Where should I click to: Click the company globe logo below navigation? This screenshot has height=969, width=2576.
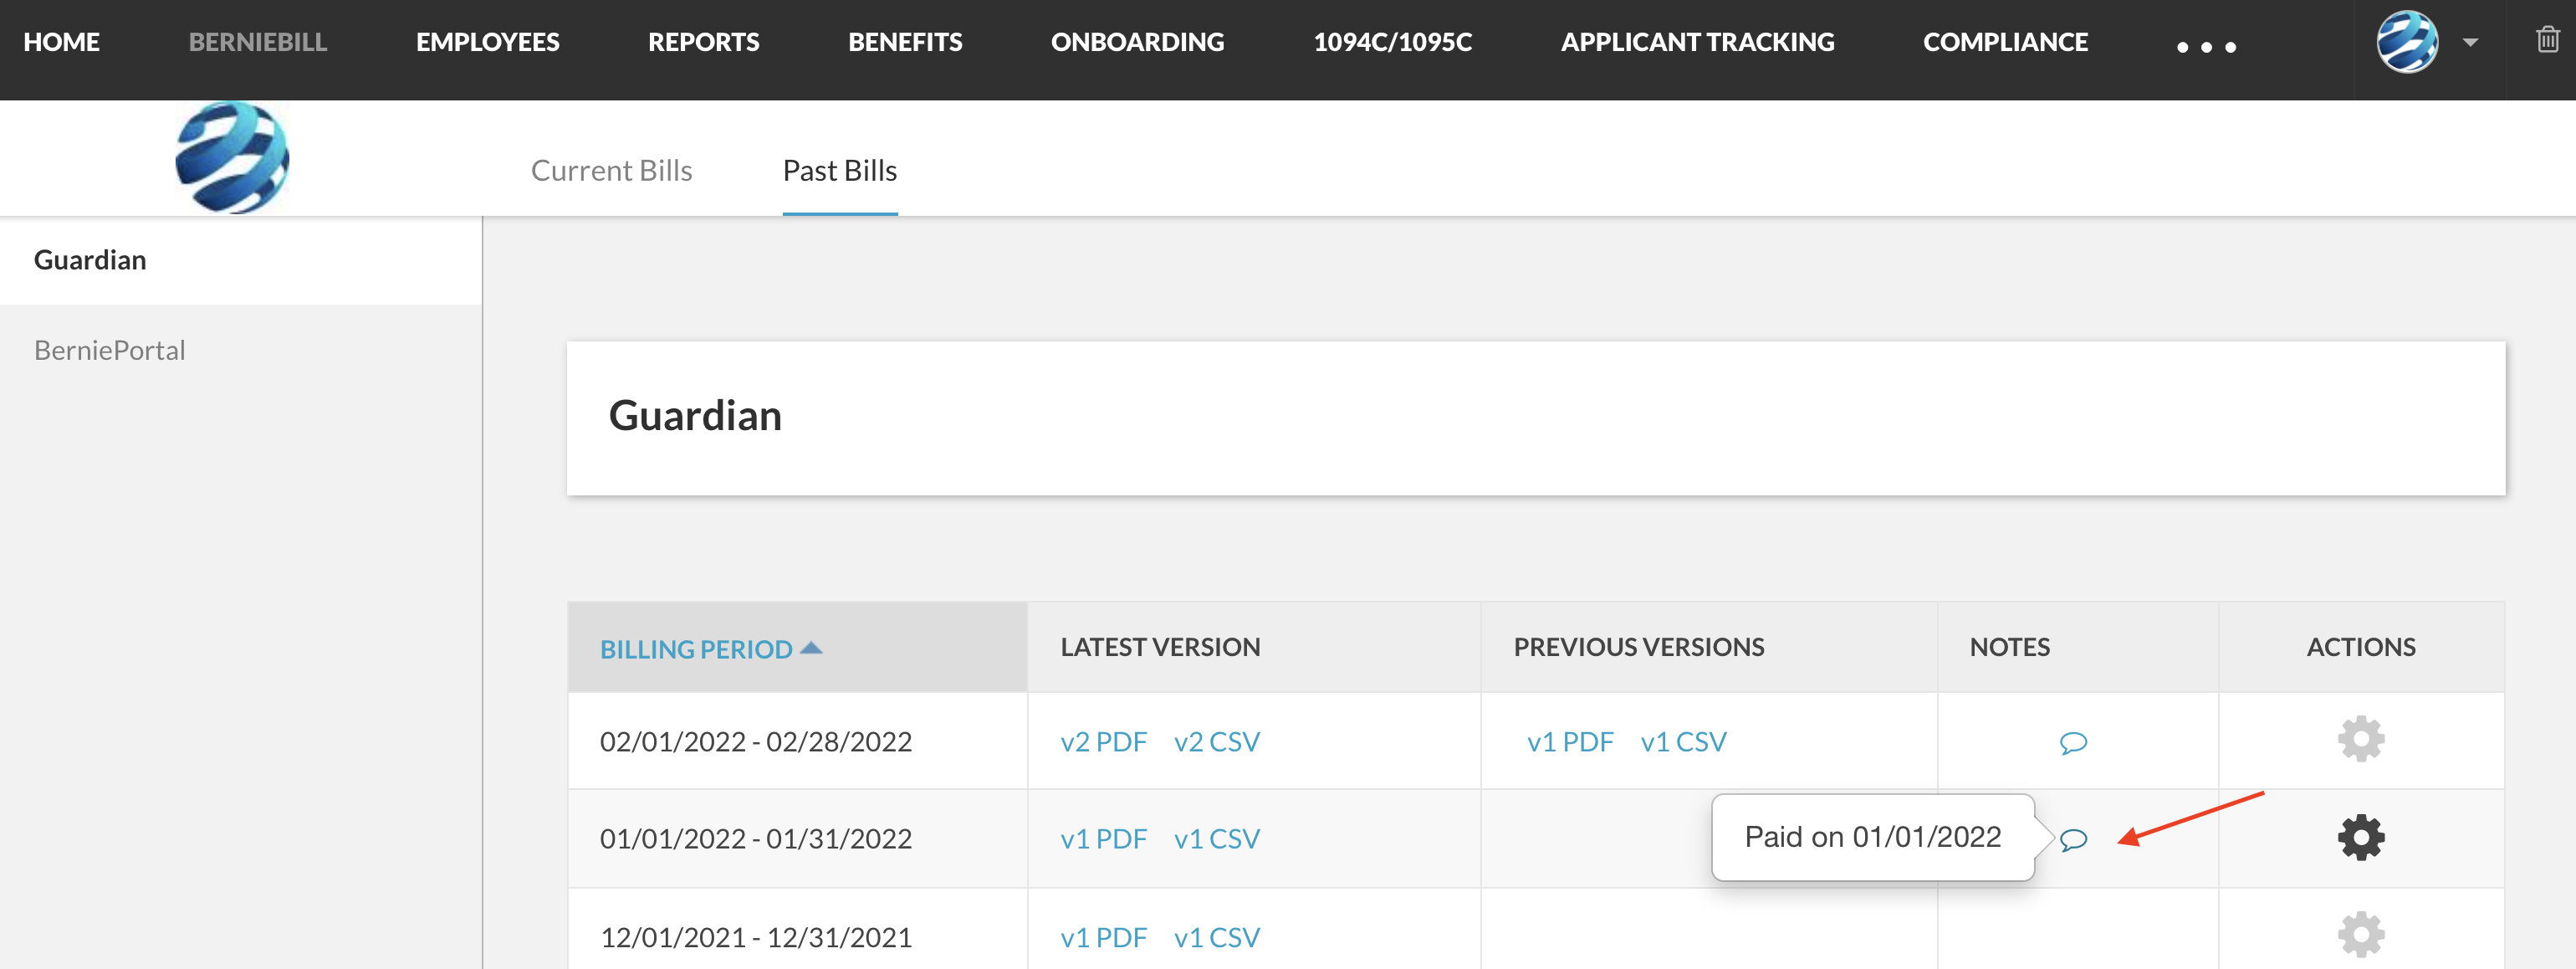point(232,158)
